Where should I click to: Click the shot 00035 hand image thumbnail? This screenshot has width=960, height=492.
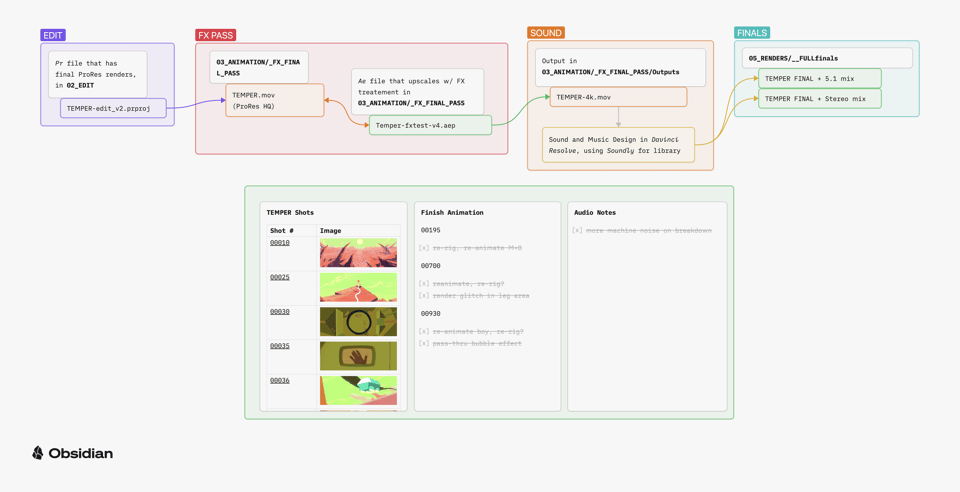tap(358, 356)
